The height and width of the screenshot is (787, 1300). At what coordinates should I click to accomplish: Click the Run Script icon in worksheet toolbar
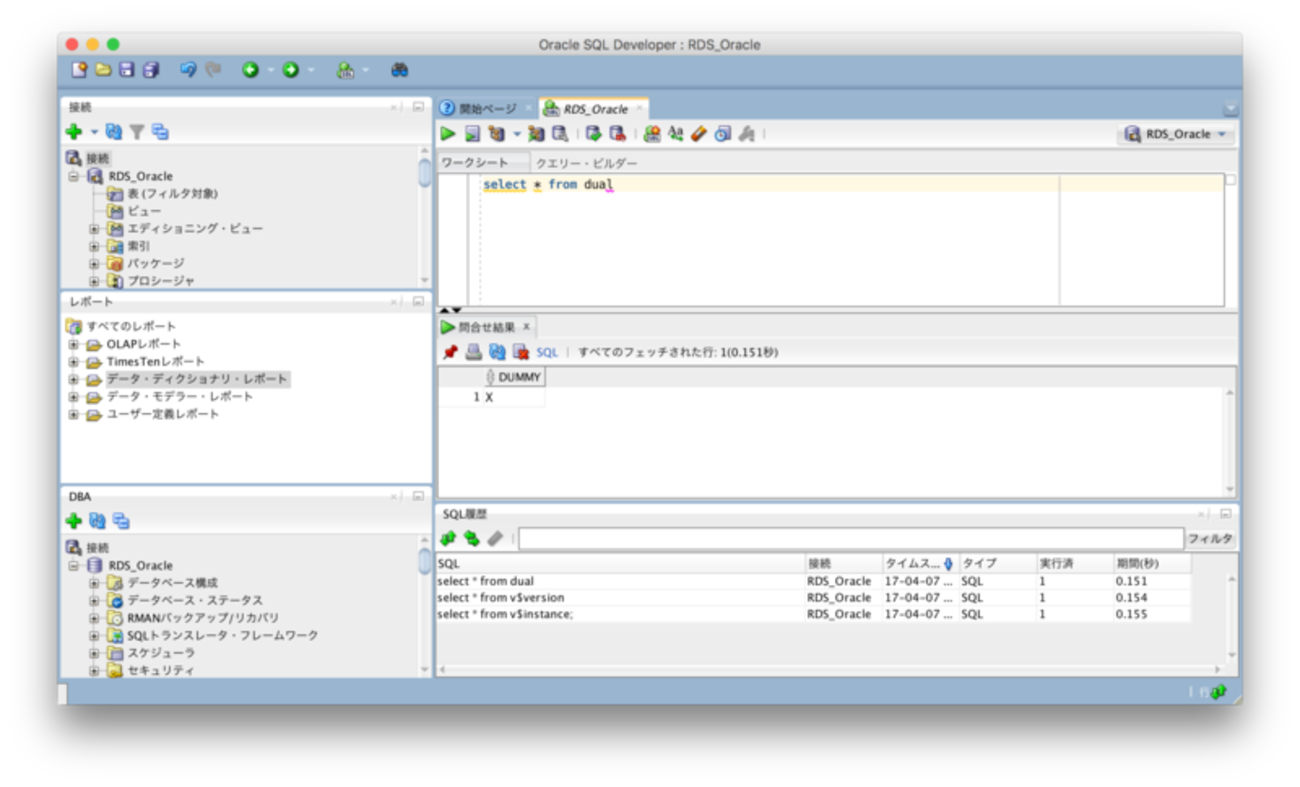click(472, 134)
